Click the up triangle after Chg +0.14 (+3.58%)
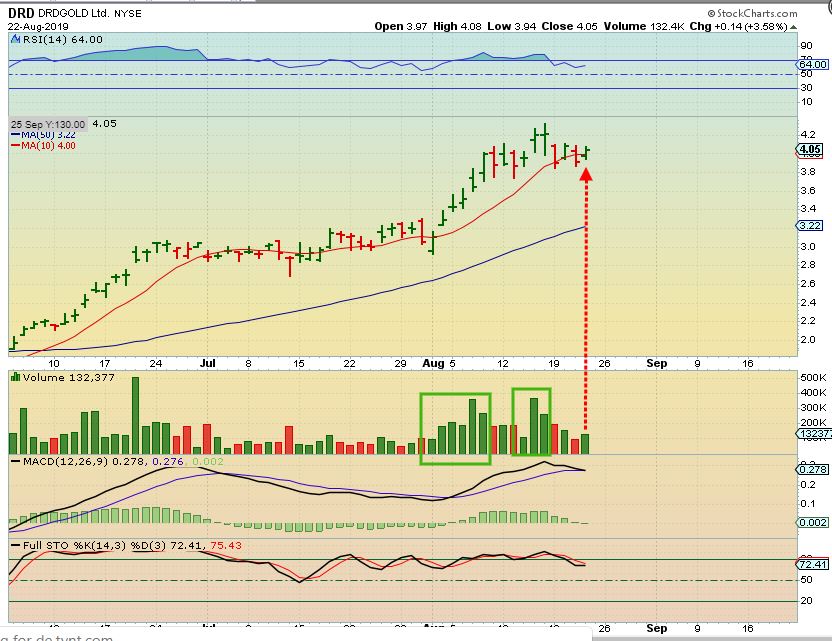Image resolution: width=832 pixels, height=641 pixels. coord(793,27)
